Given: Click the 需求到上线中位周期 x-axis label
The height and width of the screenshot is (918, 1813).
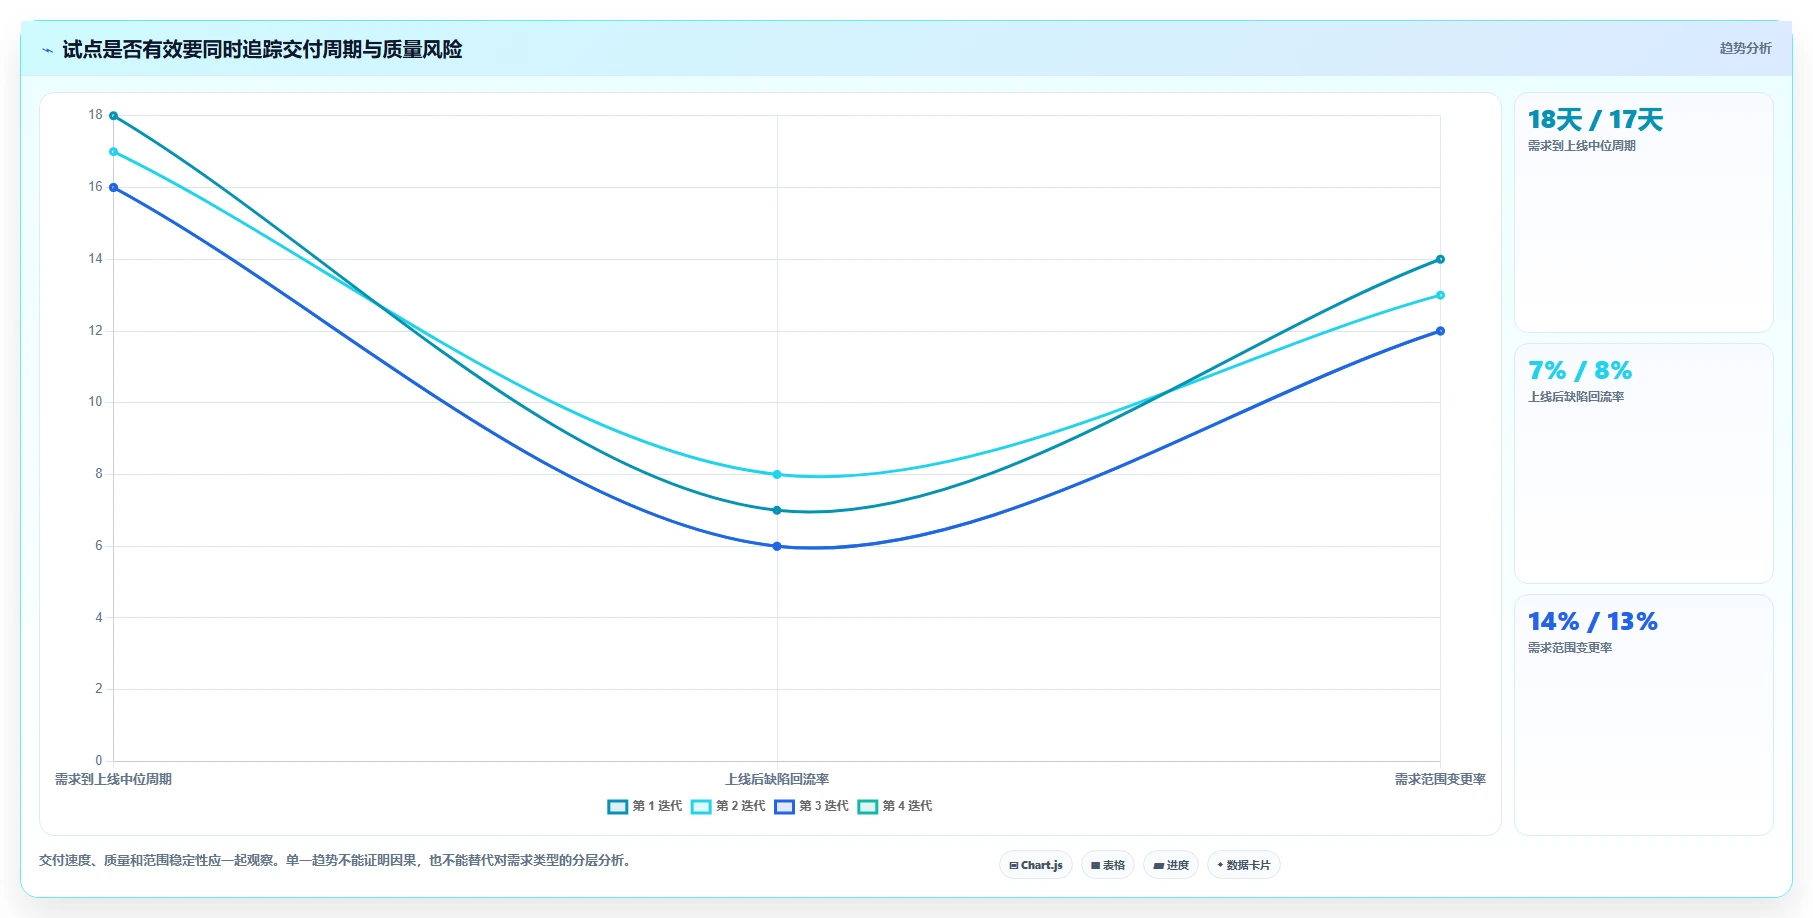Looking at the screenshot, I should click(x=113, y=779).
